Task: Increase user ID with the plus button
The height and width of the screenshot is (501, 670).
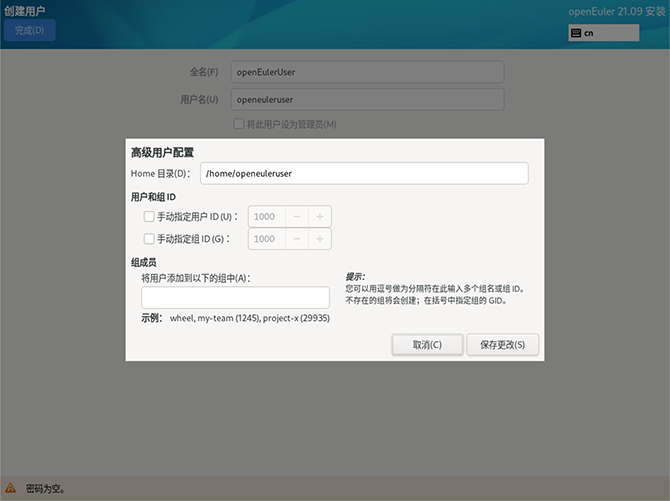Action: tap(319, 216)
